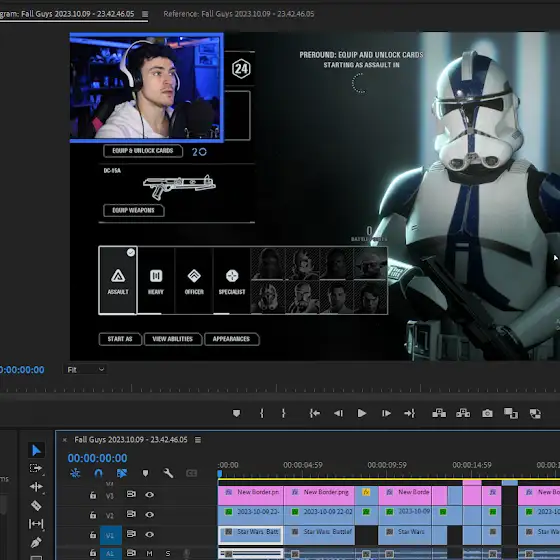This screenshot has height=560, width=560.
Task: Toggle lock on track V3
Action: pos(93,495)
